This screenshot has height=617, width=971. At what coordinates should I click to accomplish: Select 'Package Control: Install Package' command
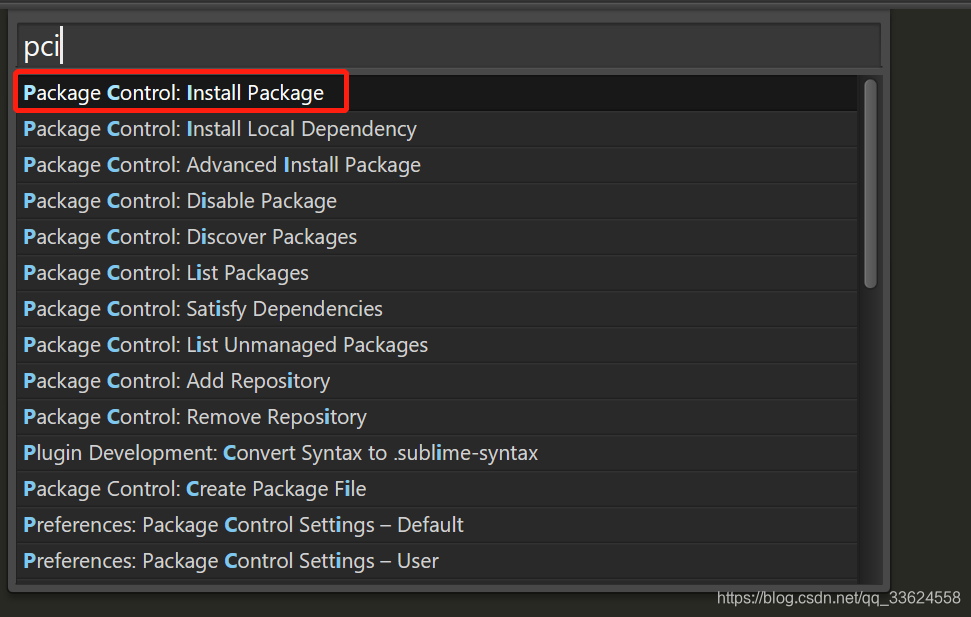coord(437,93)
